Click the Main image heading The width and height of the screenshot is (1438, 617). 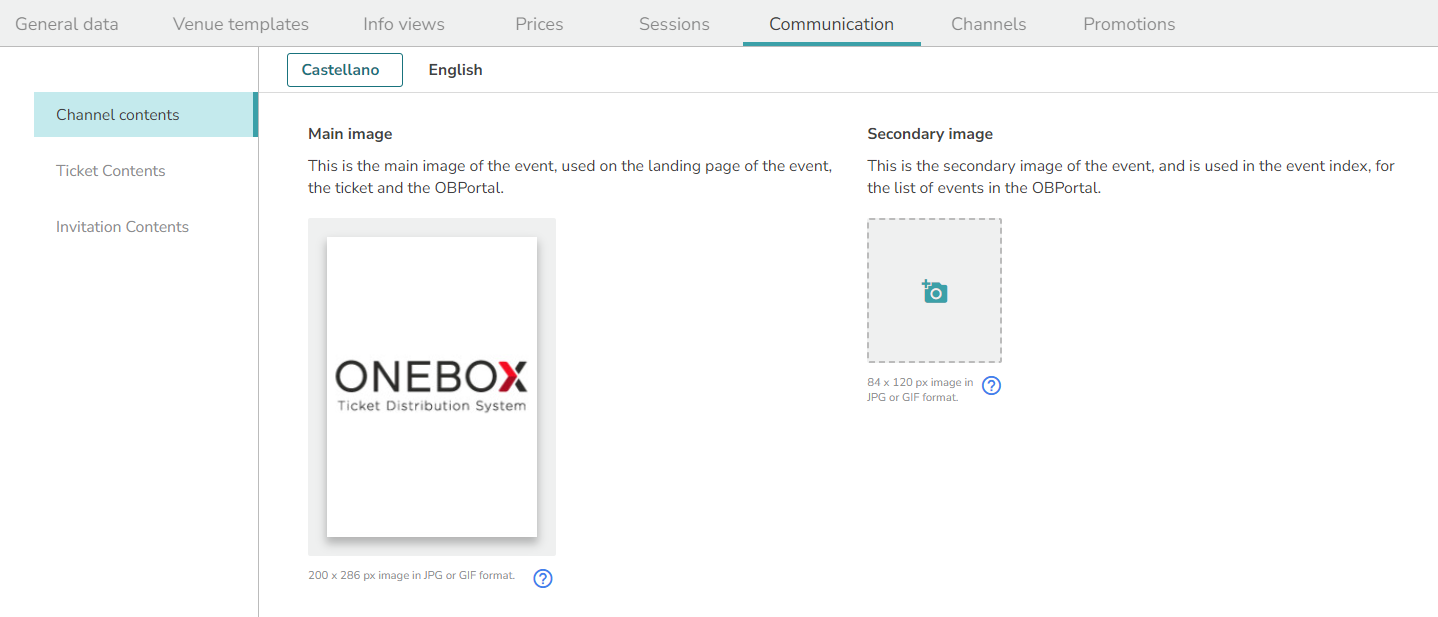pyautogui.click(x=350, y=134)
